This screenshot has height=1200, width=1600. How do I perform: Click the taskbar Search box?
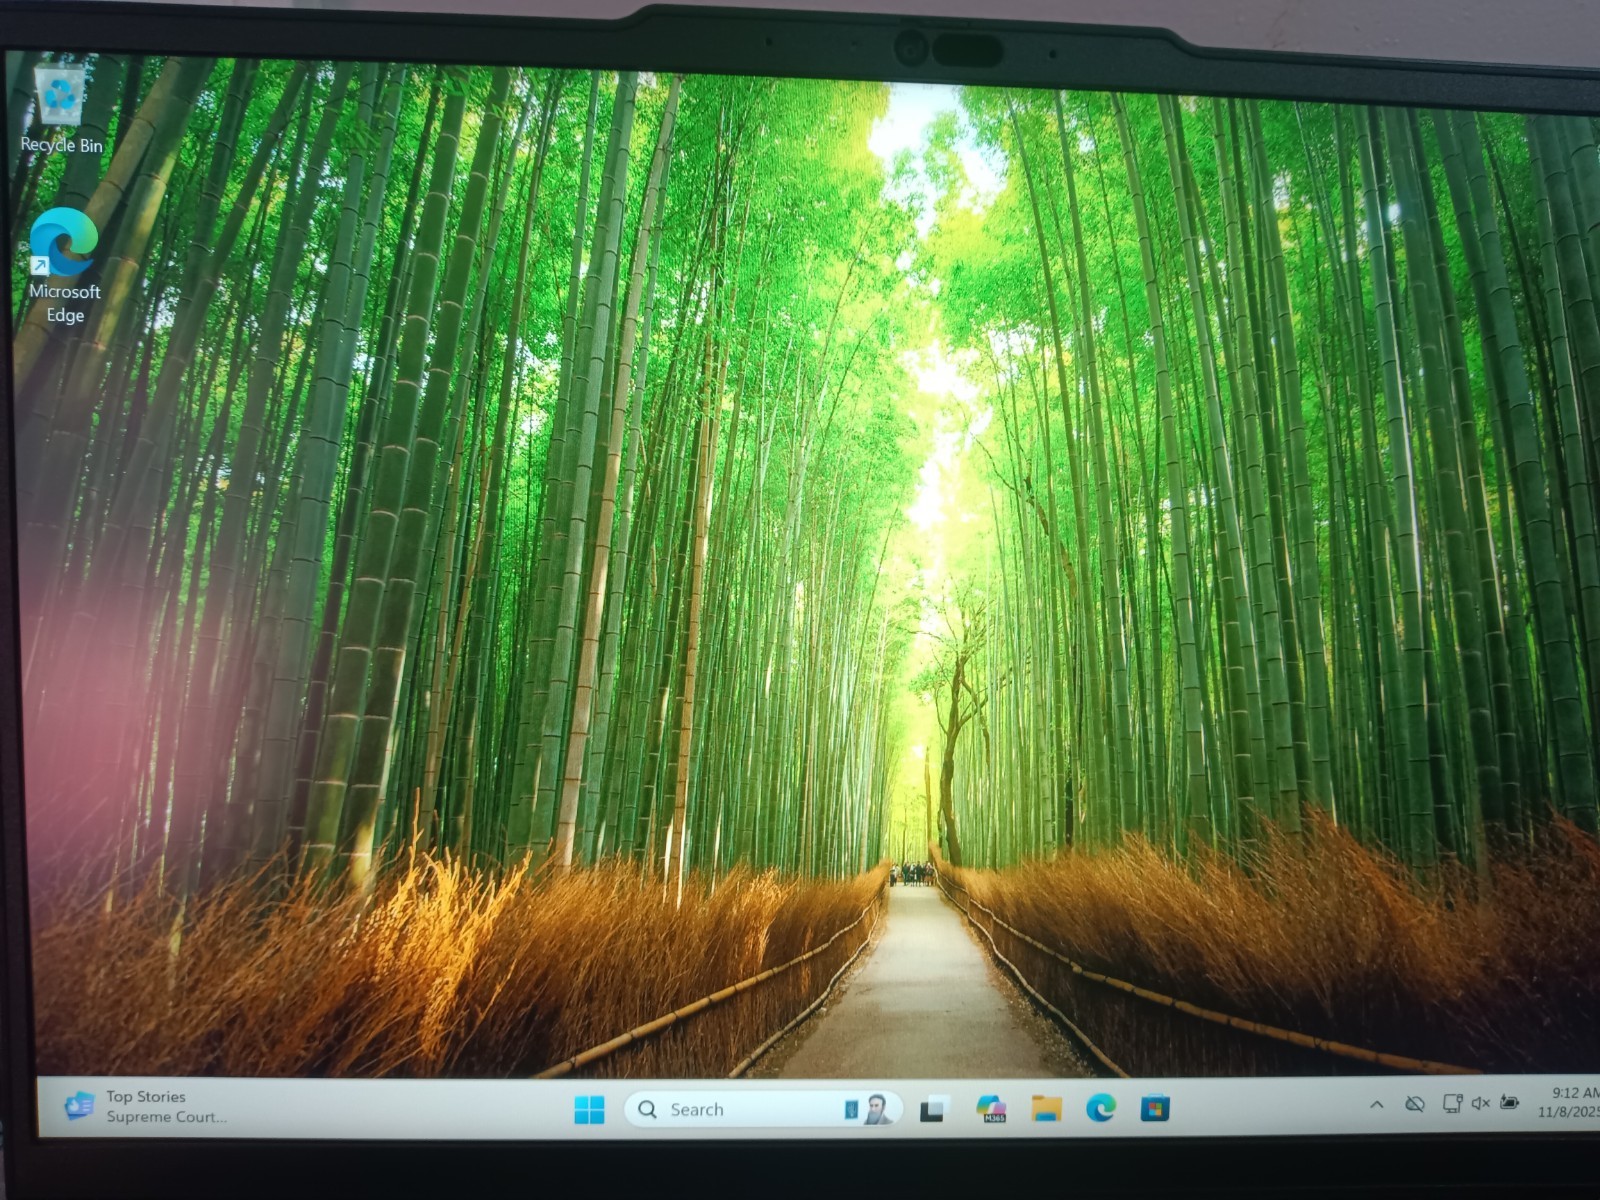(x=763, y=1109)
